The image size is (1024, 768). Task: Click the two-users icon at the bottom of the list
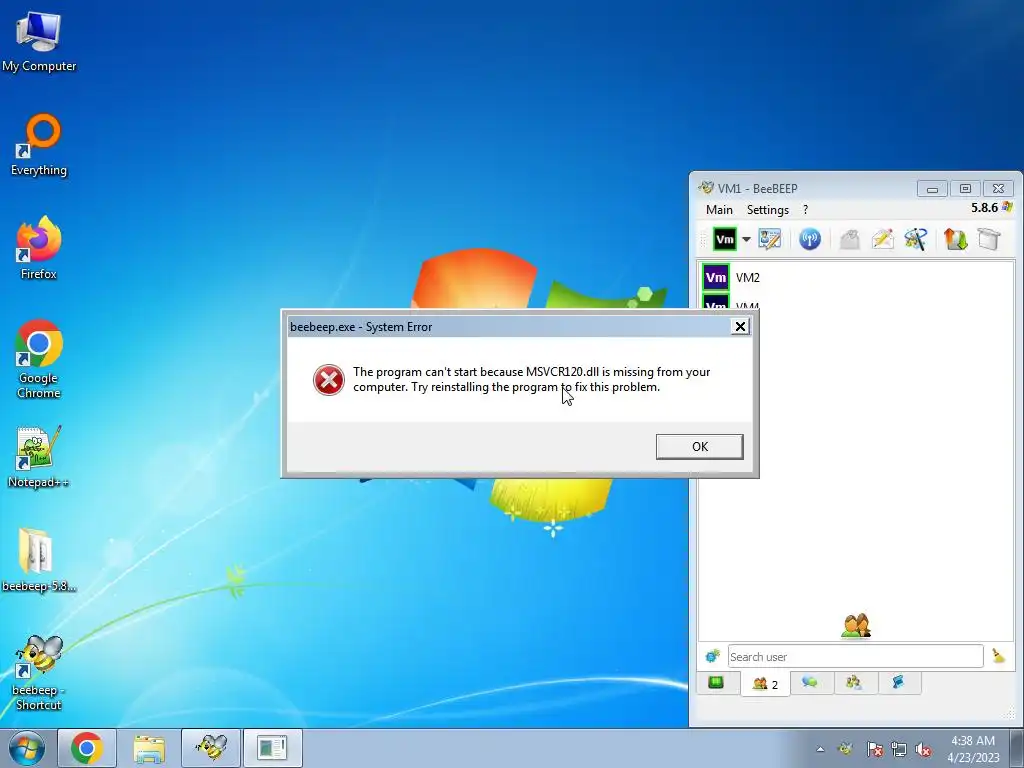coord(856,626)
